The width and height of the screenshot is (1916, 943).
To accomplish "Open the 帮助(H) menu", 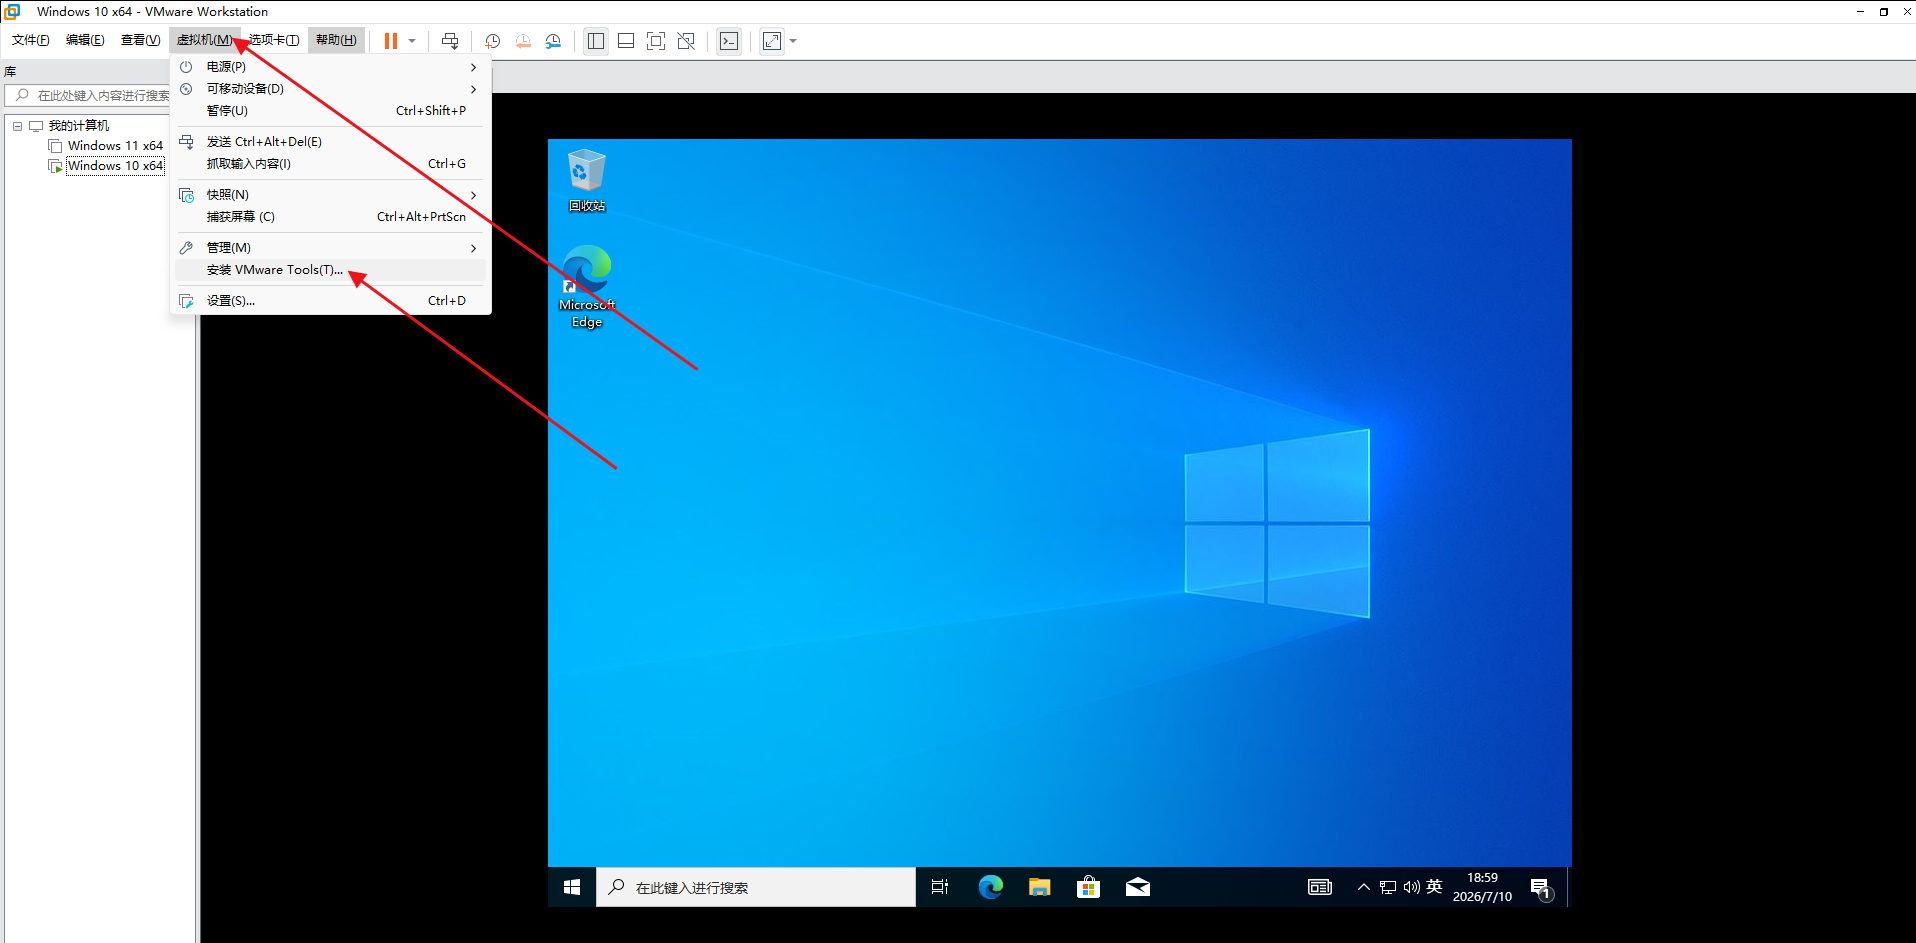I will click(x=336, y=40).
